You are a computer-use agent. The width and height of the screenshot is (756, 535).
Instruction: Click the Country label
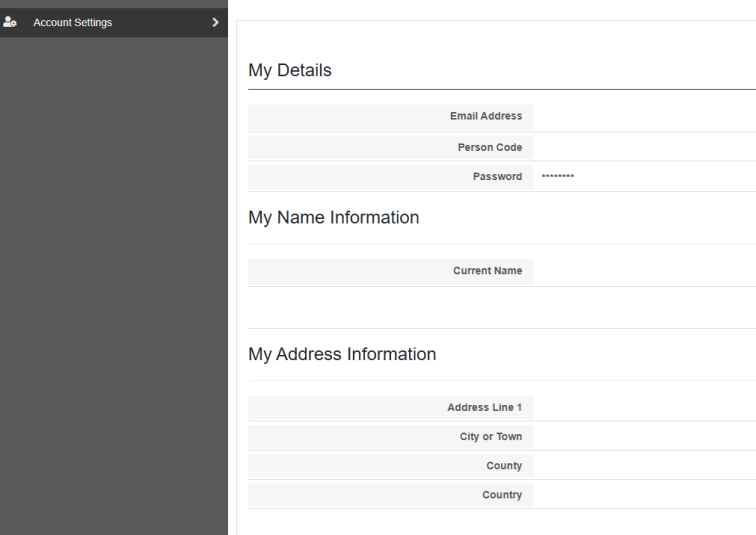(x=502, y=495)
